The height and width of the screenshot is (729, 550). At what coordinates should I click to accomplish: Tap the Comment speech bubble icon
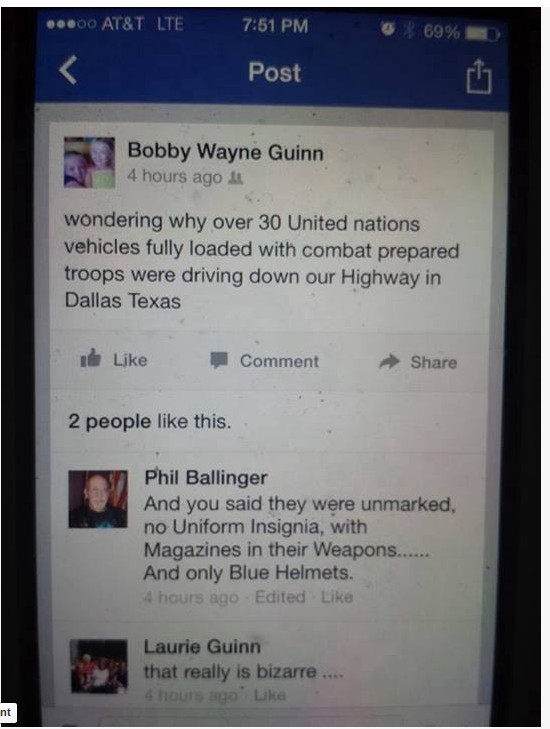click(x=219, y=360)
